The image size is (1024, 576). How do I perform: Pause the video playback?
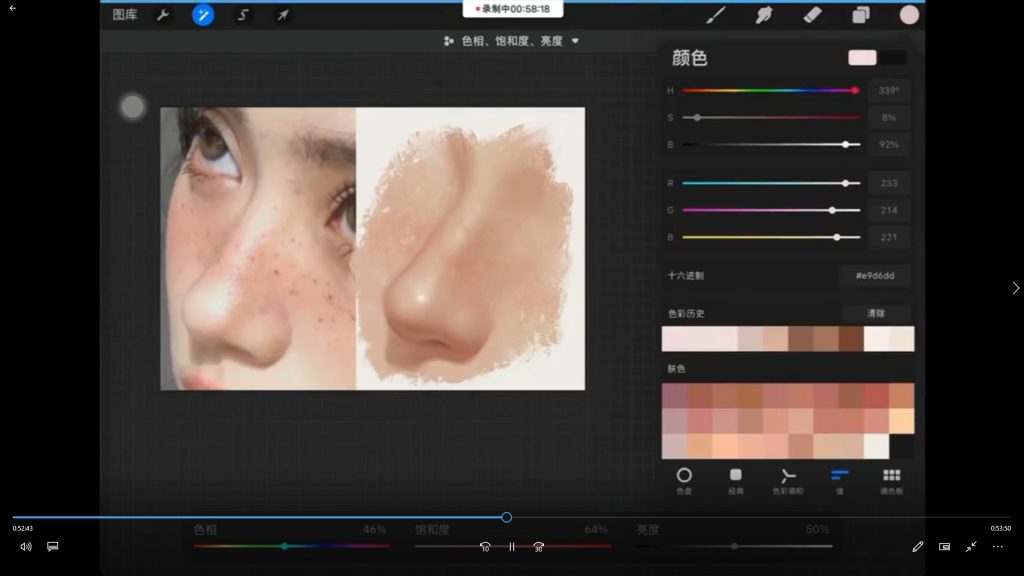click(511, 547)
